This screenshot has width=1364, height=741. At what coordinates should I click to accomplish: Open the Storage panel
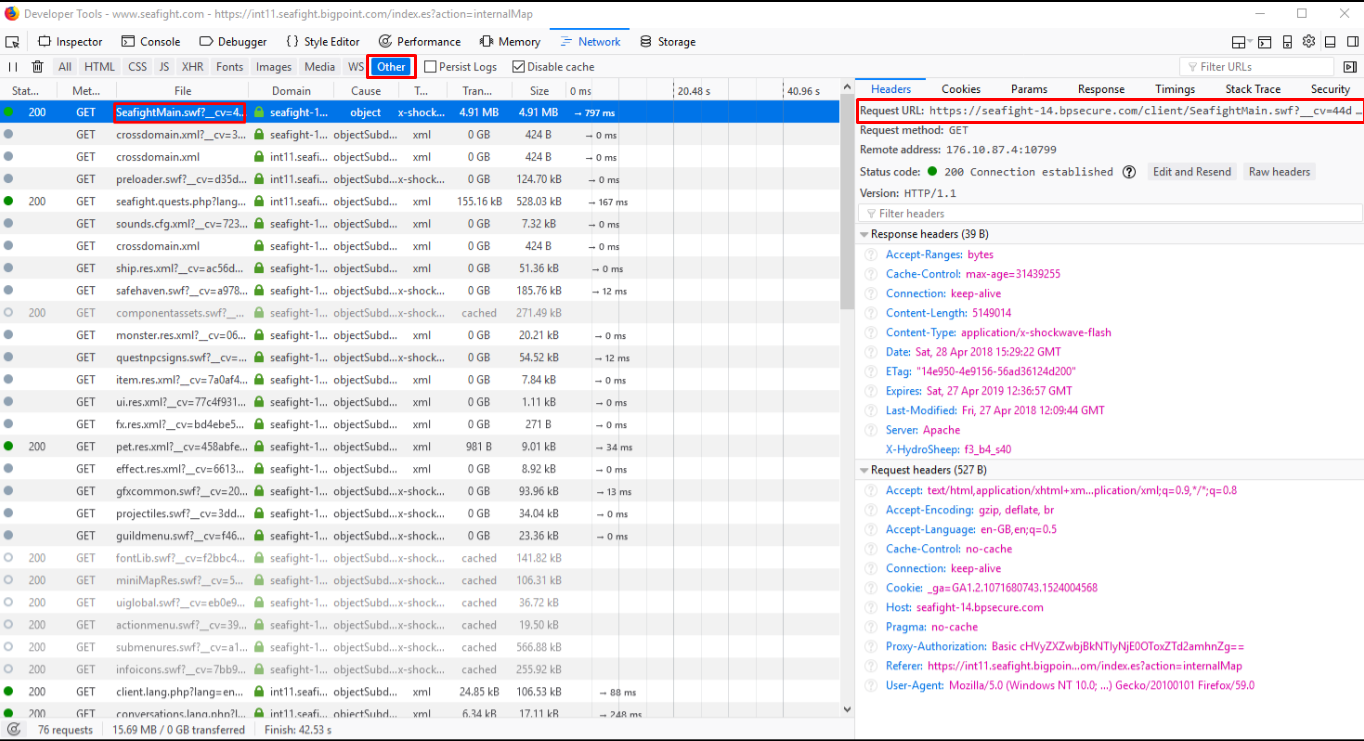667,42
